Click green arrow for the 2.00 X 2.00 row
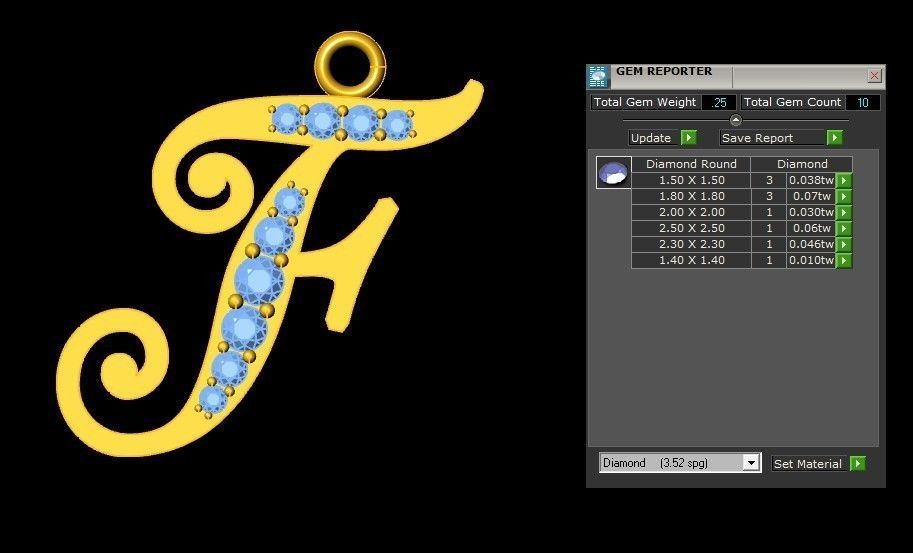The image size is (913, 553). (844, 212)
